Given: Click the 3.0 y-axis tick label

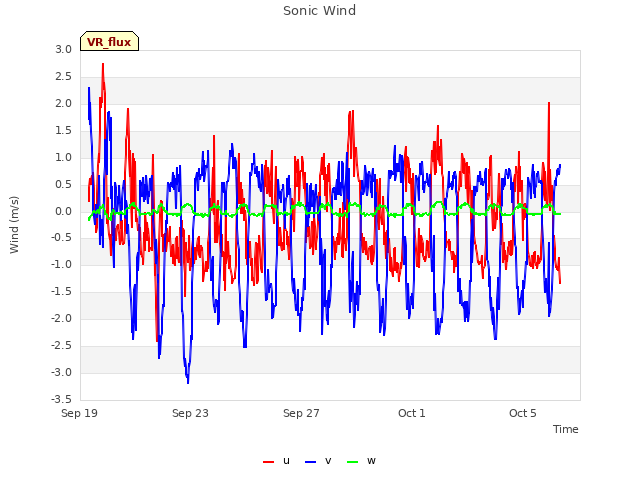Looking at the screenshot, I should click(64, 50).
